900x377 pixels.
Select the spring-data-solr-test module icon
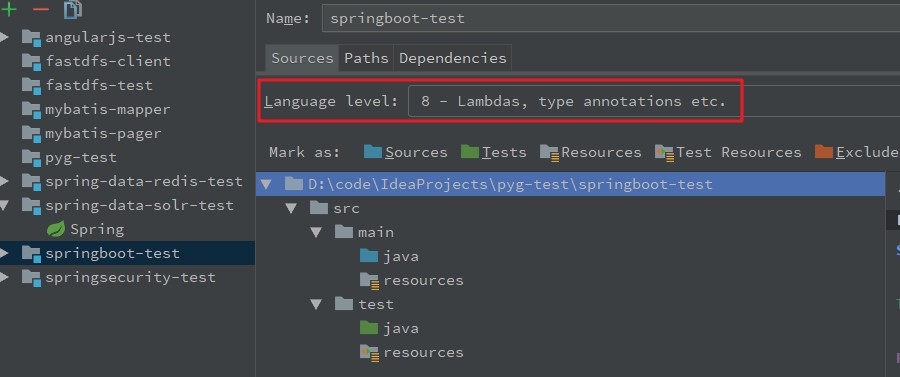tap(31, 206)
